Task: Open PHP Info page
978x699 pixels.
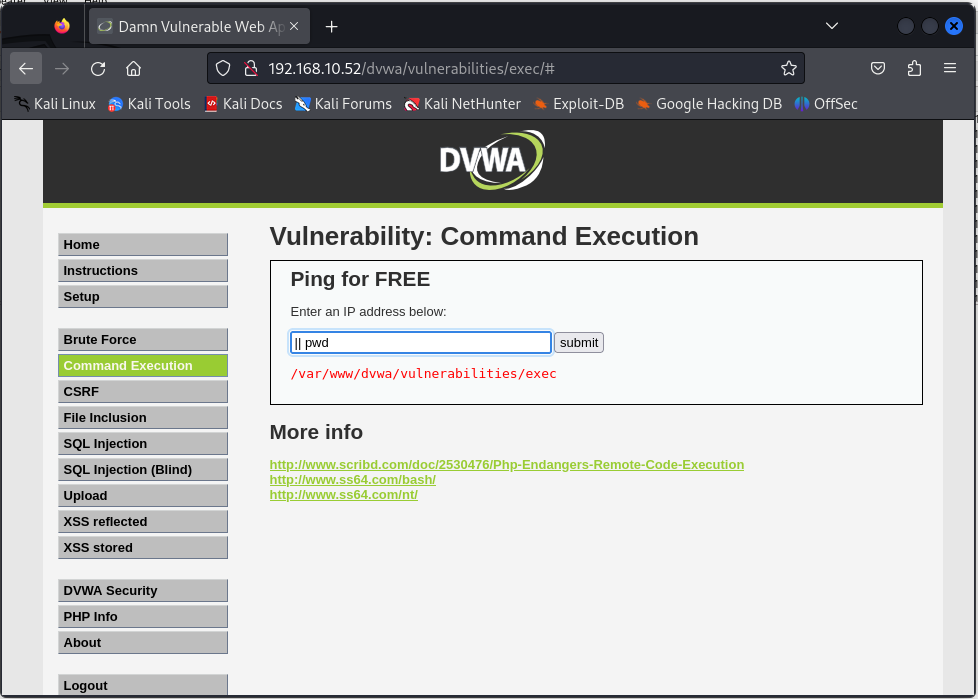Action: (143, 617)
